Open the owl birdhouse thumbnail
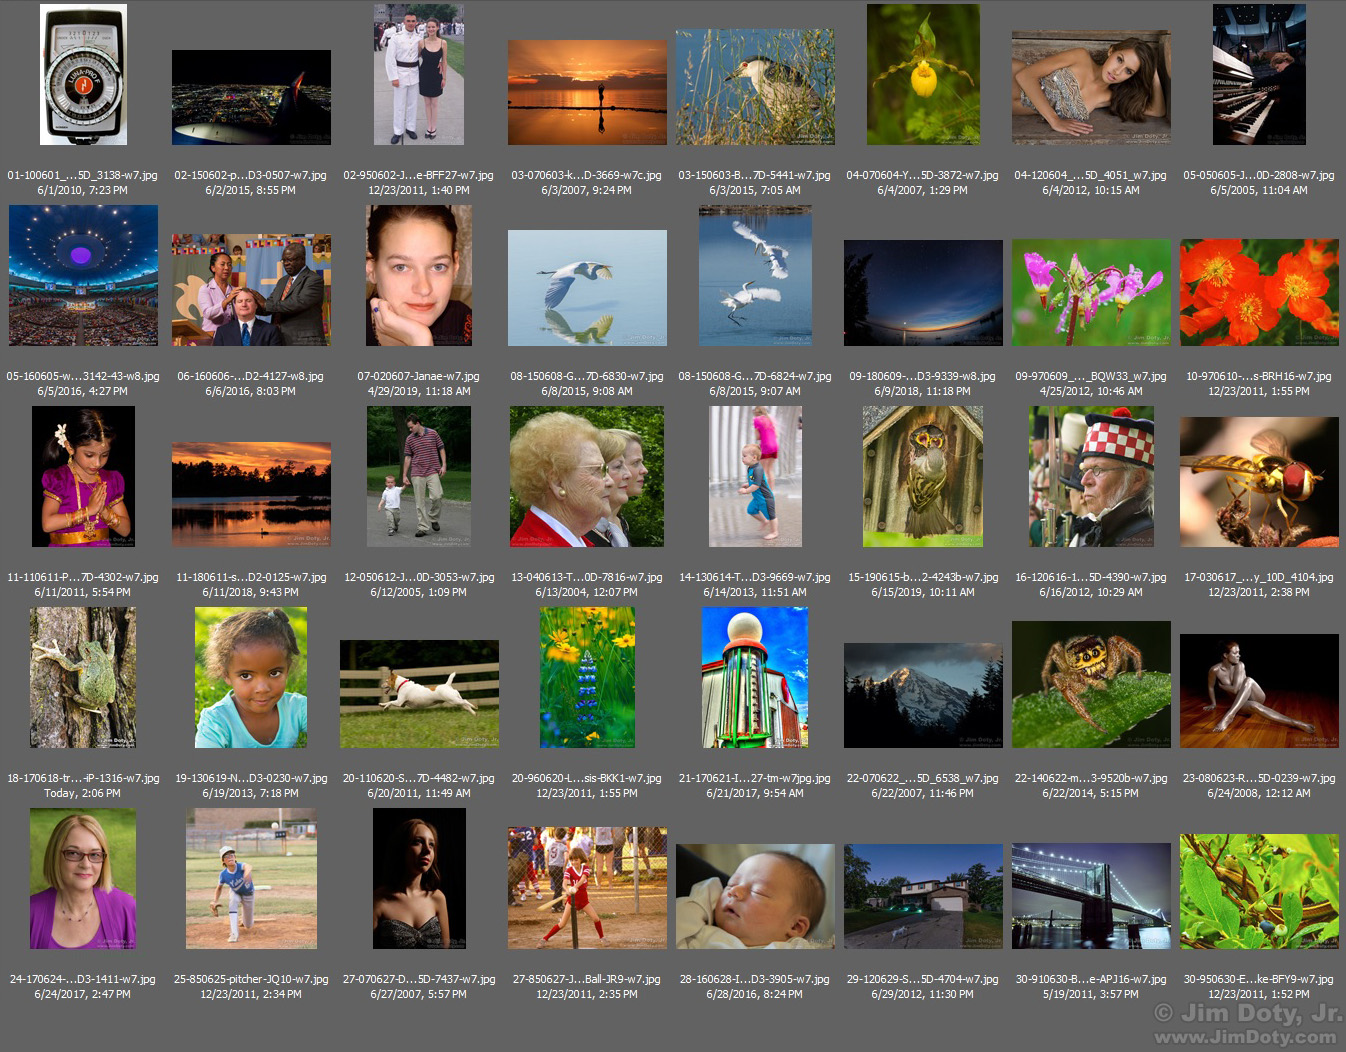Image resolution: width=1346 pixels, height=1052 pixels. pos(923,476)
